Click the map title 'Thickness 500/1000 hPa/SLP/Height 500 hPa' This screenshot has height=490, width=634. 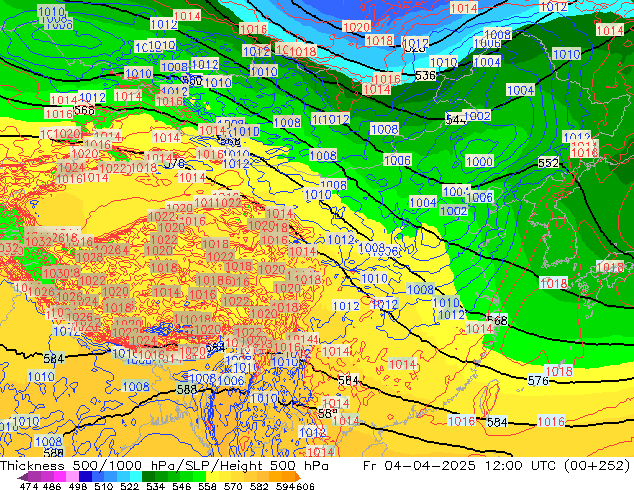pos(164,465)
